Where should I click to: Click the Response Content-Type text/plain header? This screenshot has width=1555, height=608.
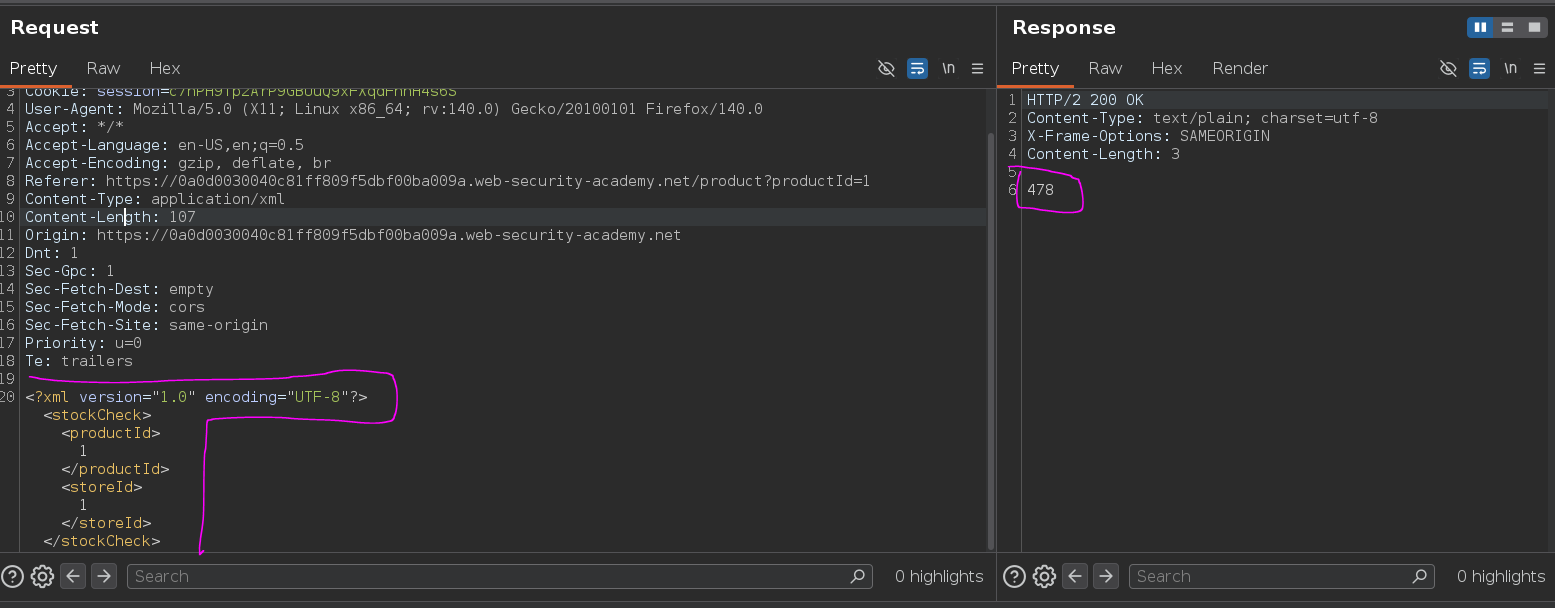(1202, 118)
